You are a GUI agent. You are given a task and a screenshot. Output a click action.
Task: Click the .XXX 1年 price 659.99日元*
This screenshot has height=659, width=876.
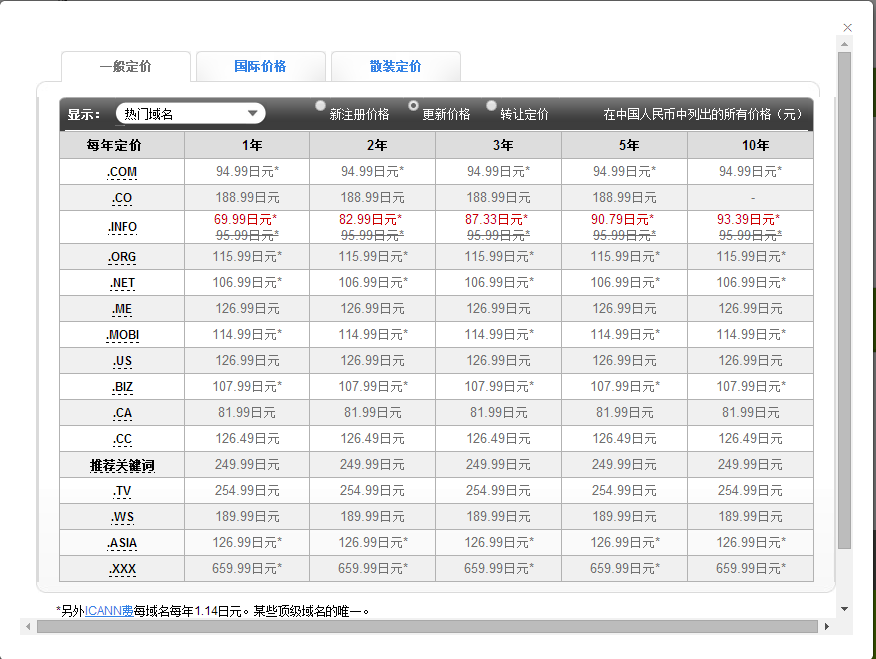[x=247, y=569]
